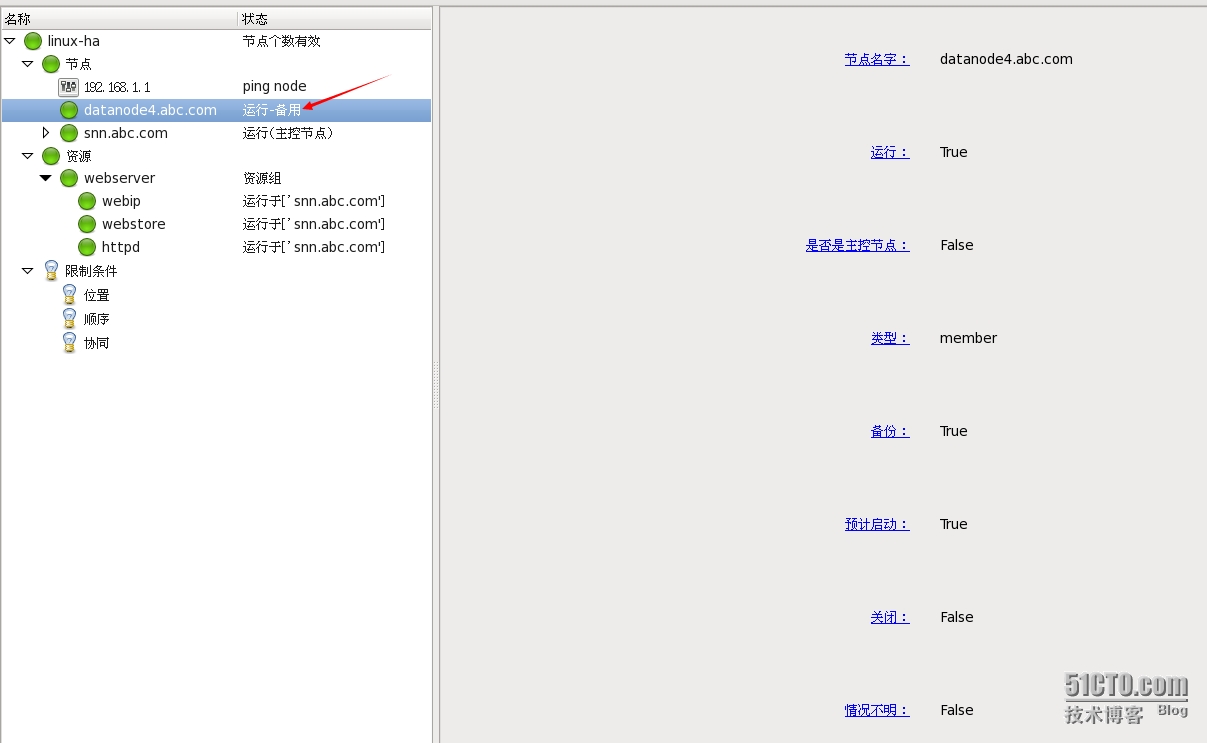Open the 运行 property link
Screen dimensions: 1207x743
click(890, 152)
